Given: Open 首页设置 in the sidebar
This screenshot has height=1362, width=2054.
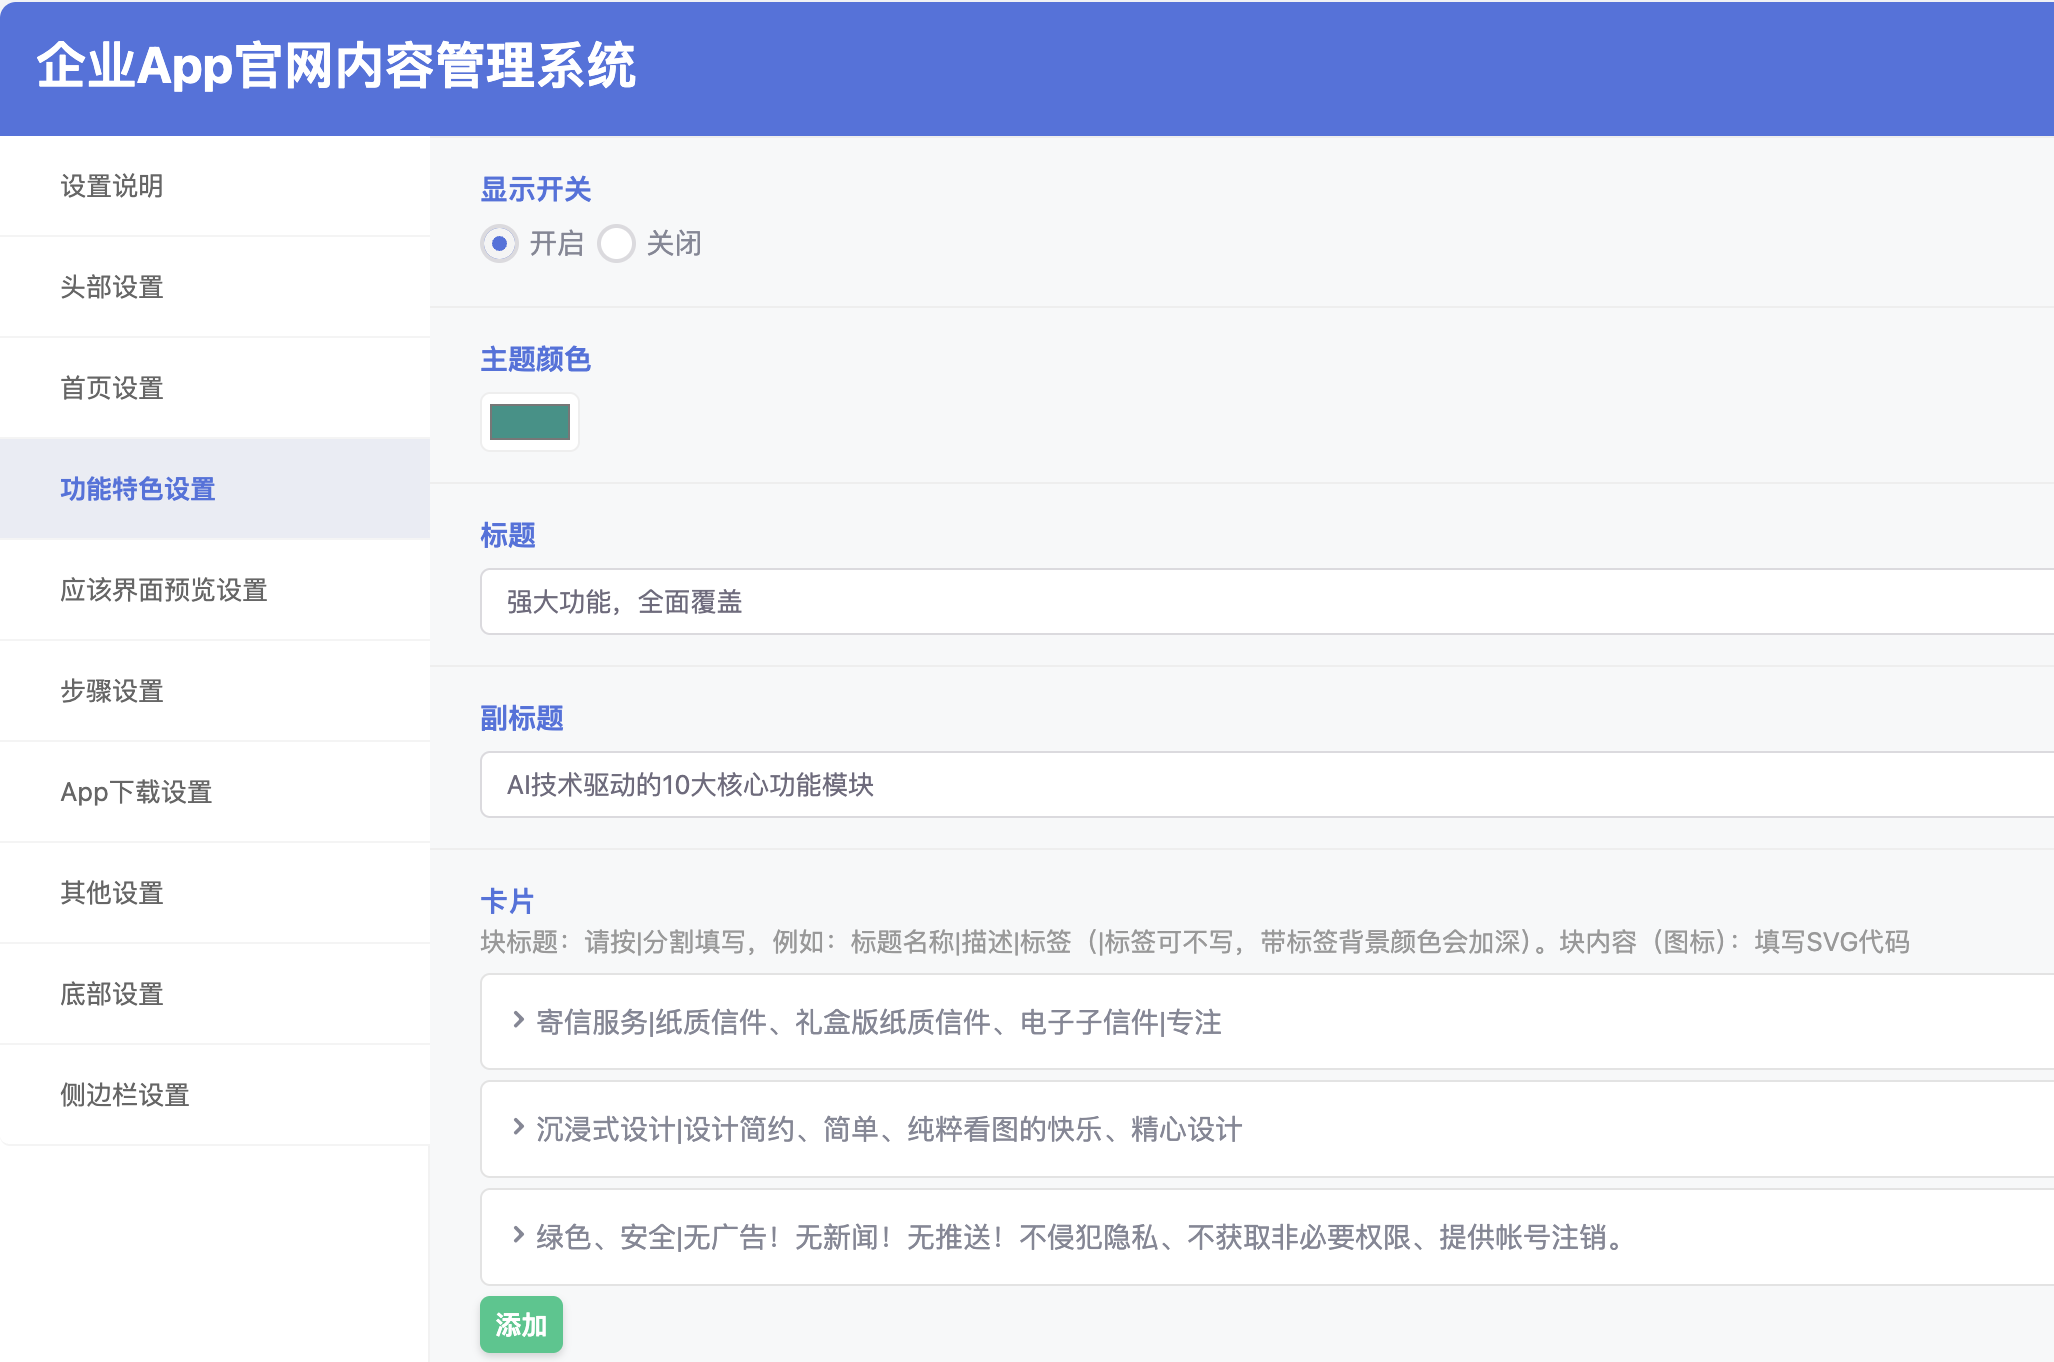Looking at the screenshot, I should point(215,388).
